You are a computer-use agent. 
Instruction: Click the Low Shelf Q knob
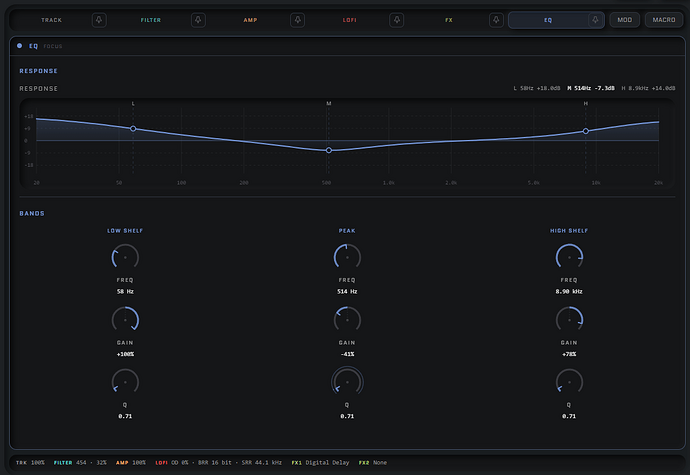(125, 382)
